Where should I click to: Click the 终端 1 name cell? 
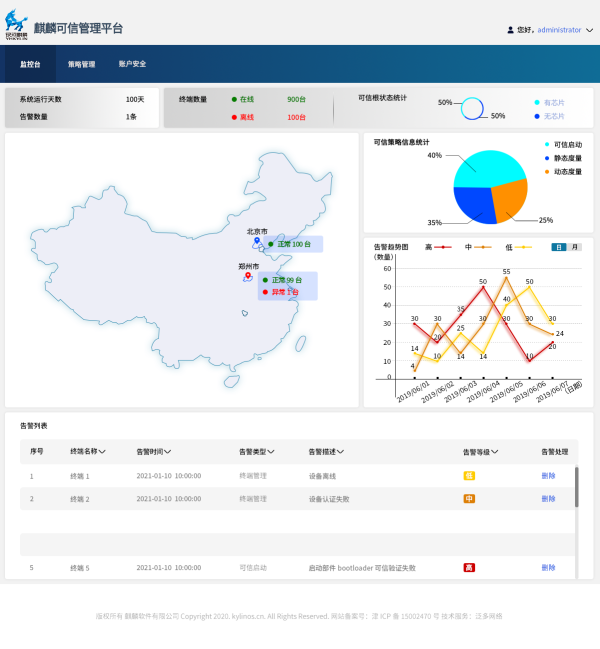[x=80, y=476]
